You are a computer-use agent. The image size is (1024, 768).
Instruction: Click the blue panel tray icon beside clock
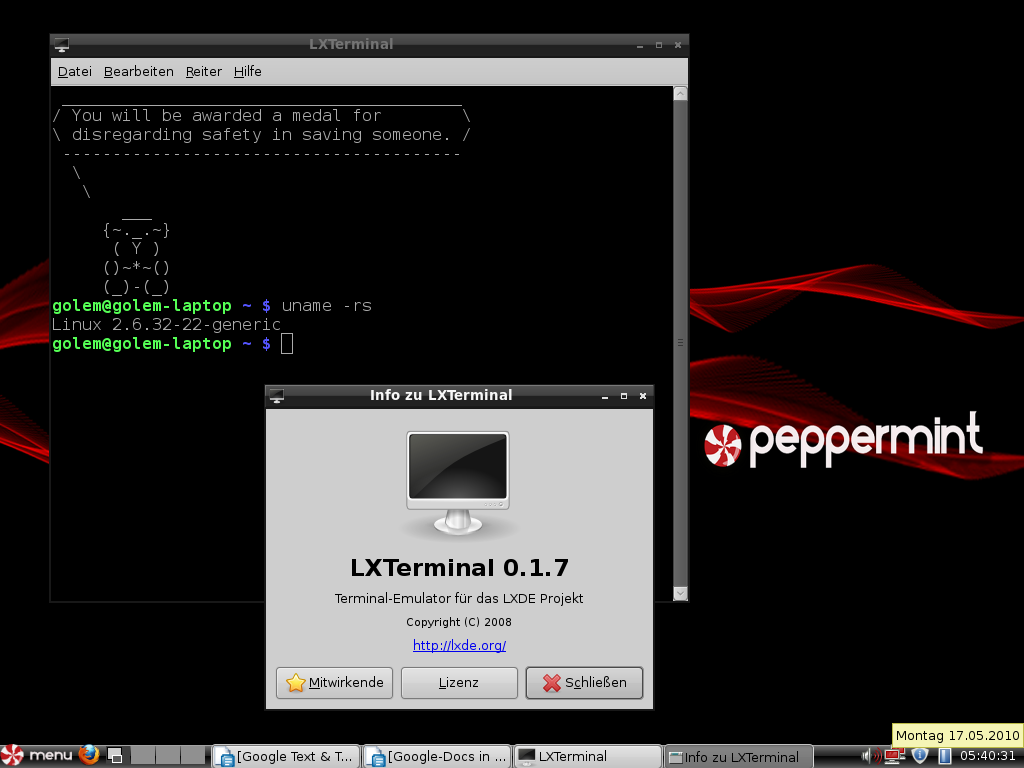944,755
